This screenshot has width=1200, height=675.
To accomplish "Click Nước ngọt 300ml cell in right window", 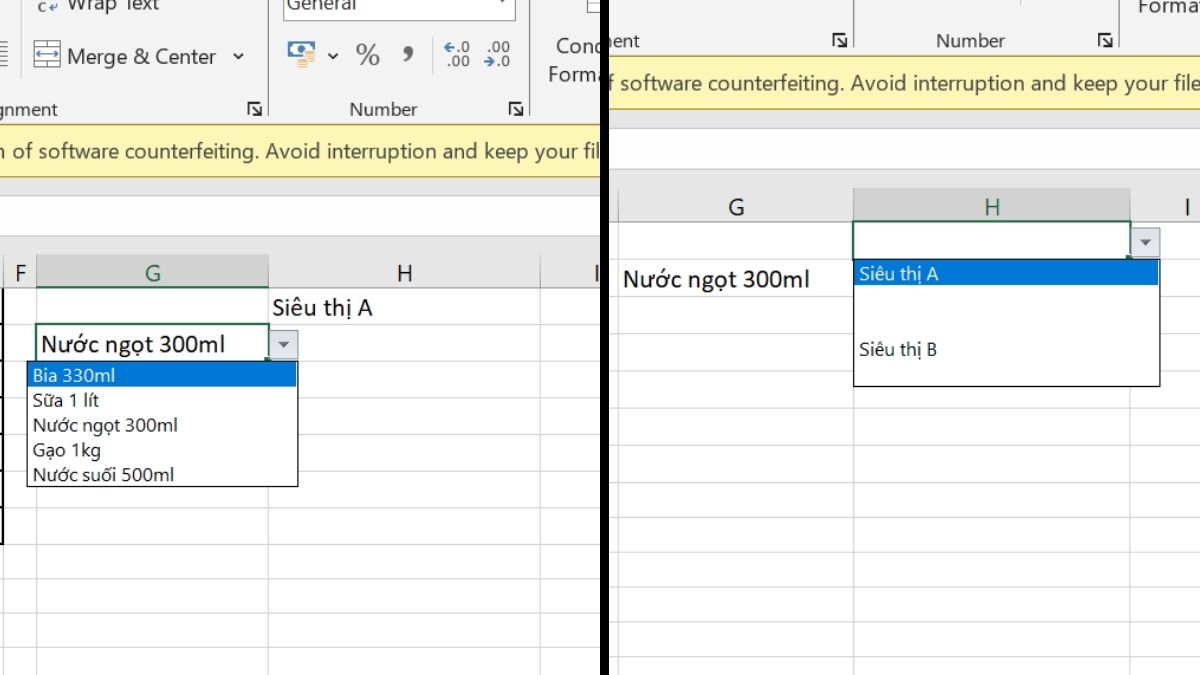I will click(736, 279).
